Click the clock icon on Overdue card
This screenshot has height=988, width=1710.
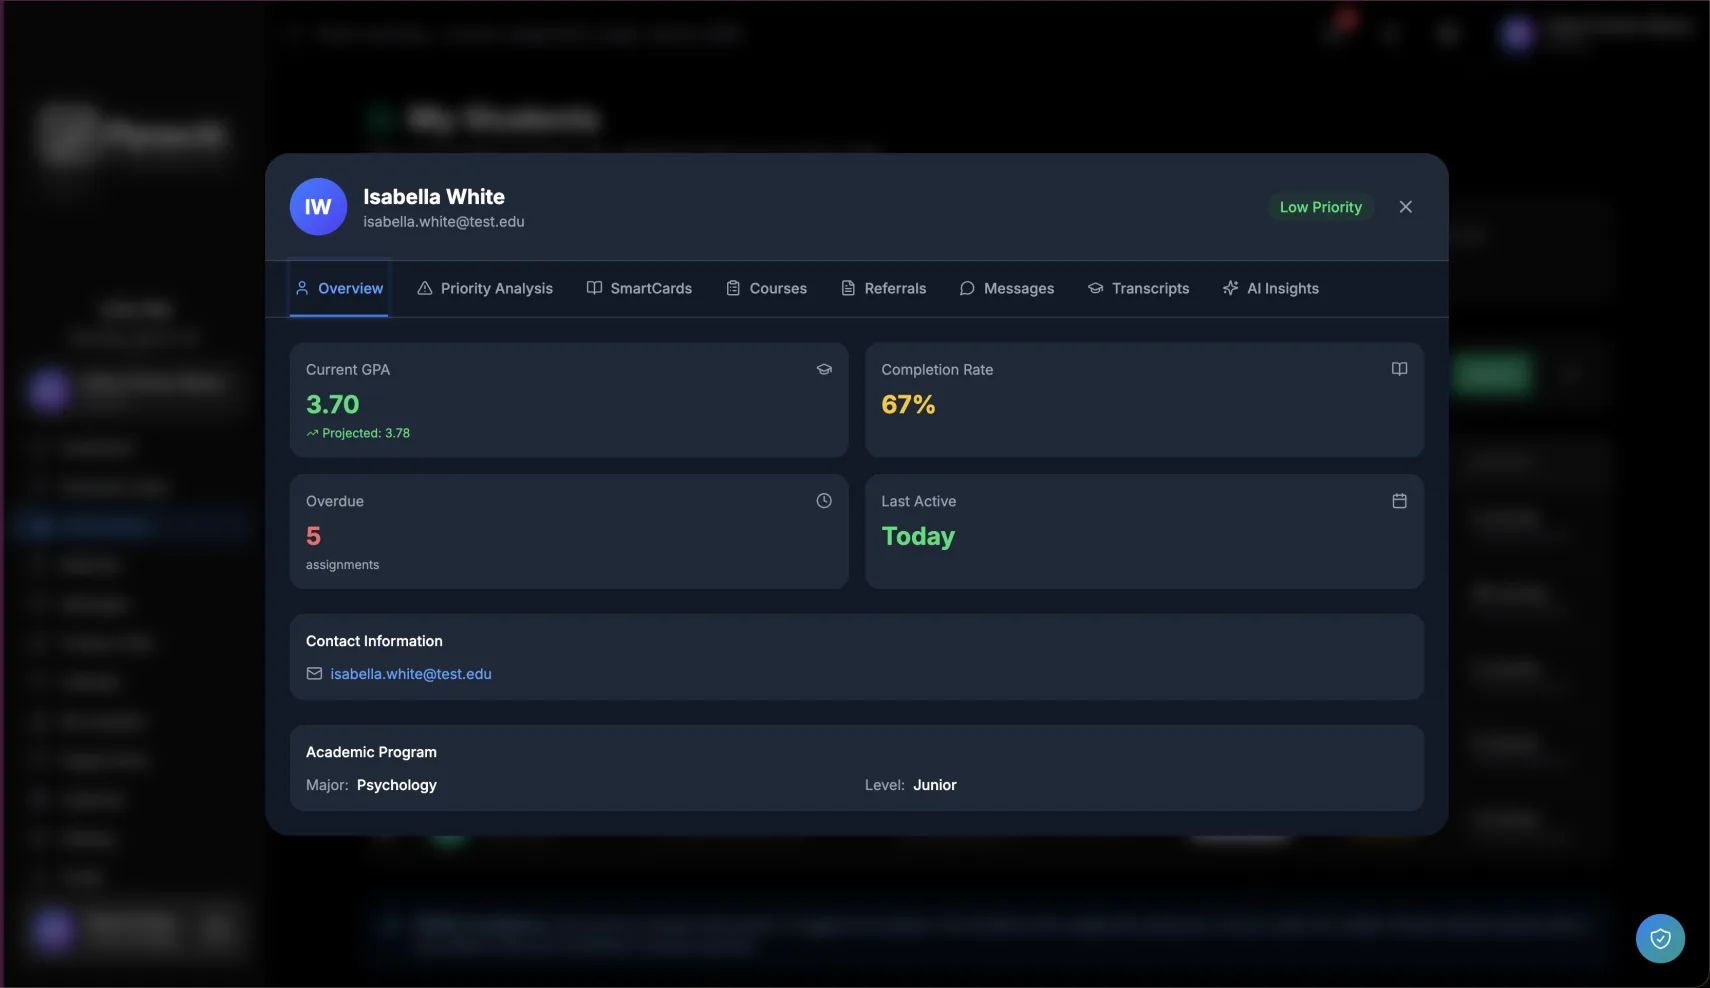point(824,501)
